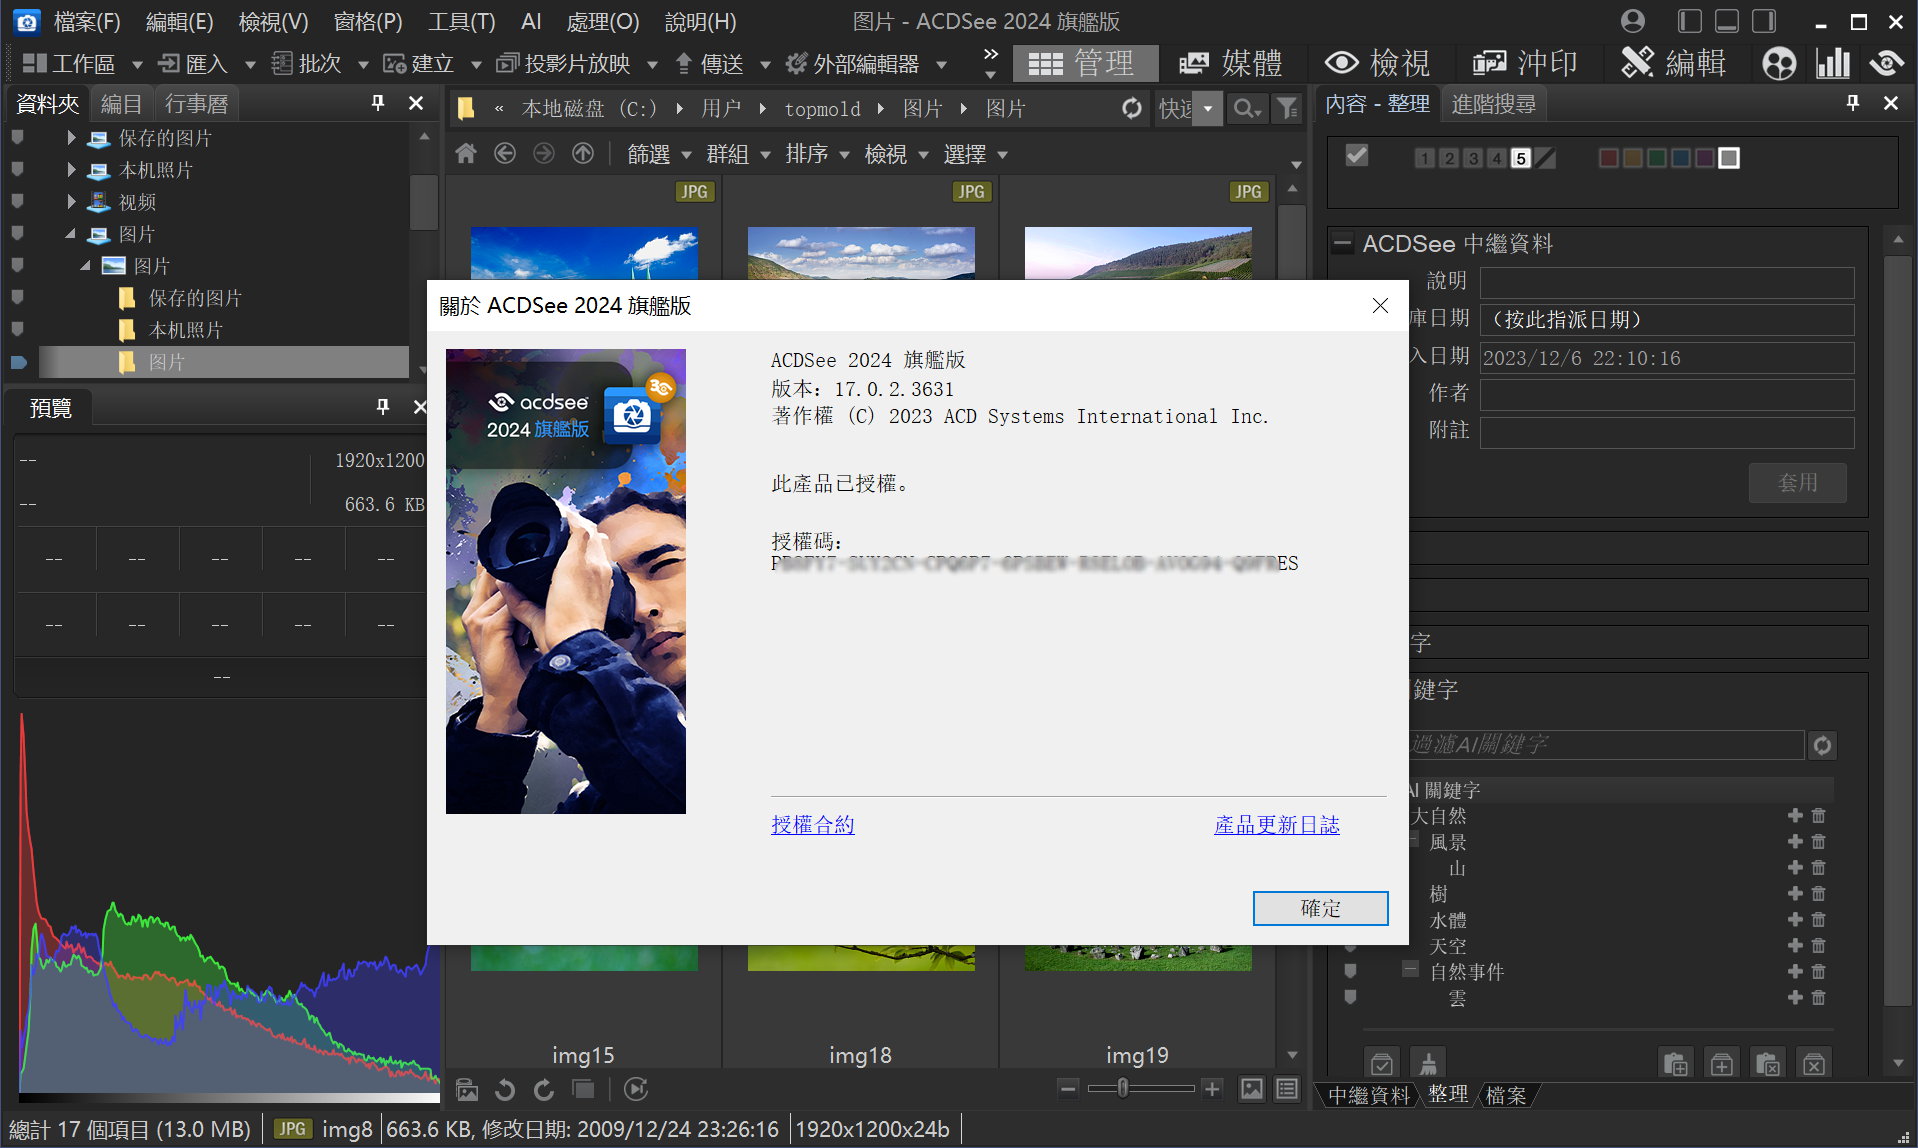
Task: Click the funnel filter icon
Action: click(1288, 108)
